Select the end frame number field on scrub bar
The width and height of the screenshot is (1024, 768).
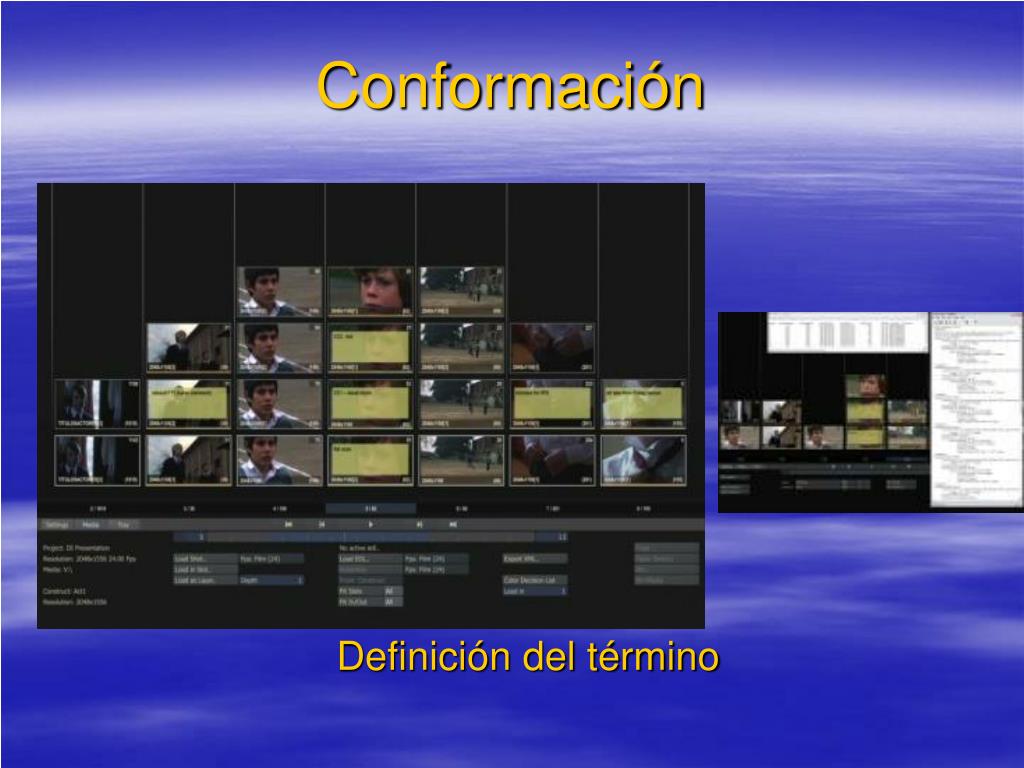[x=551, y=537]
